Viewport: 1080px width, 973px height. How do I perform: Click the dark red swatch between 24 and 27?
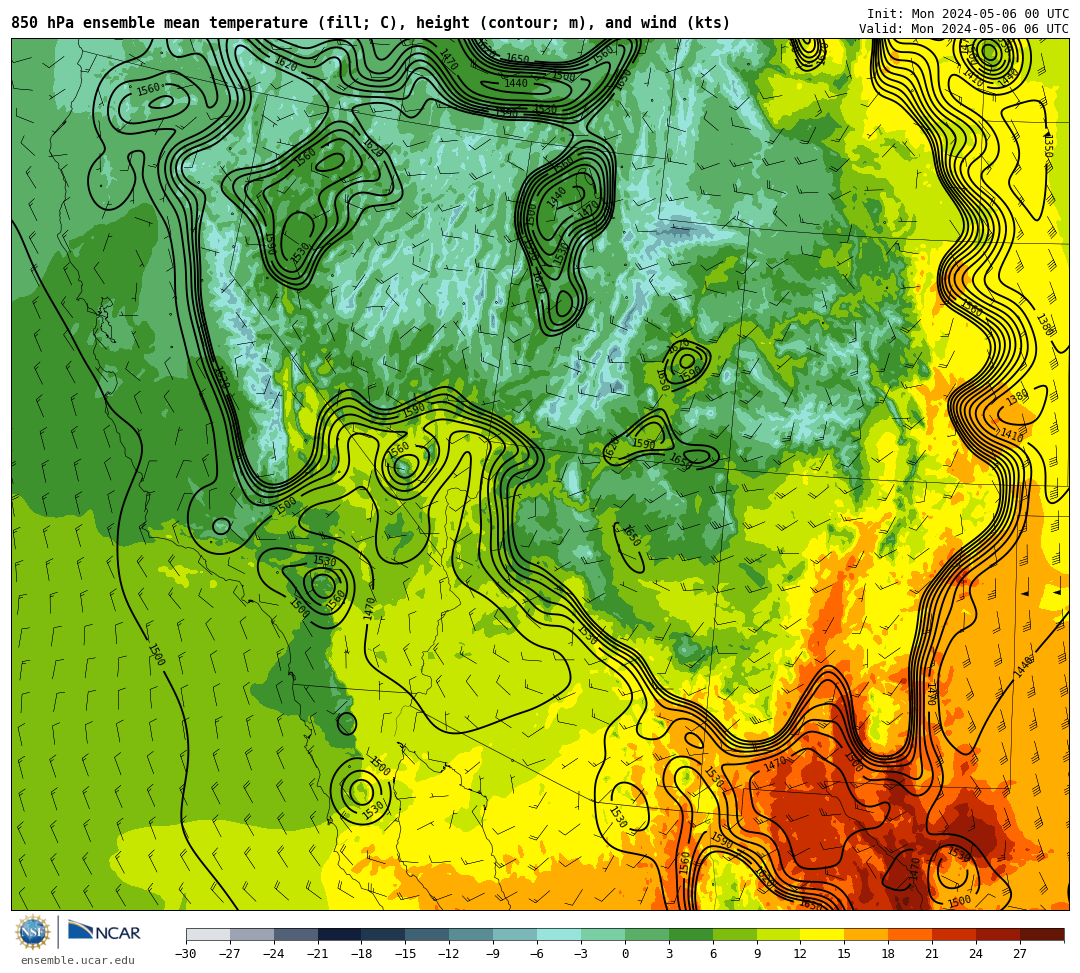(x=998, y=934)
